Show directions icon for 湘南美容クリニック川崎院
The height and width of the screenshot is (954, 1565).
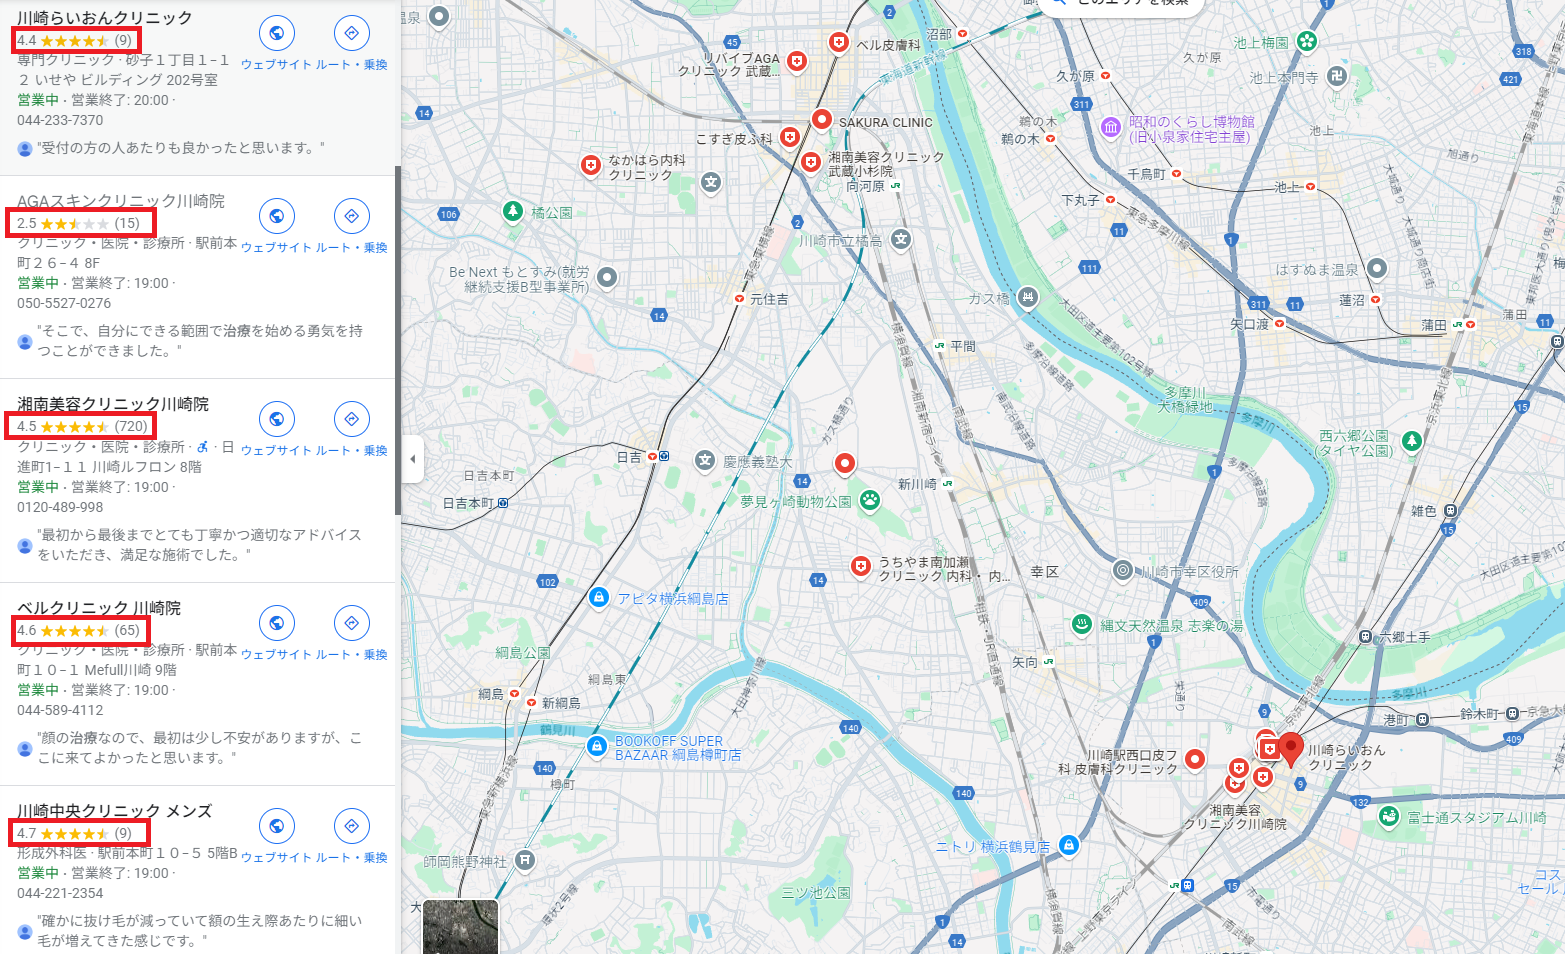pos(351,419)
